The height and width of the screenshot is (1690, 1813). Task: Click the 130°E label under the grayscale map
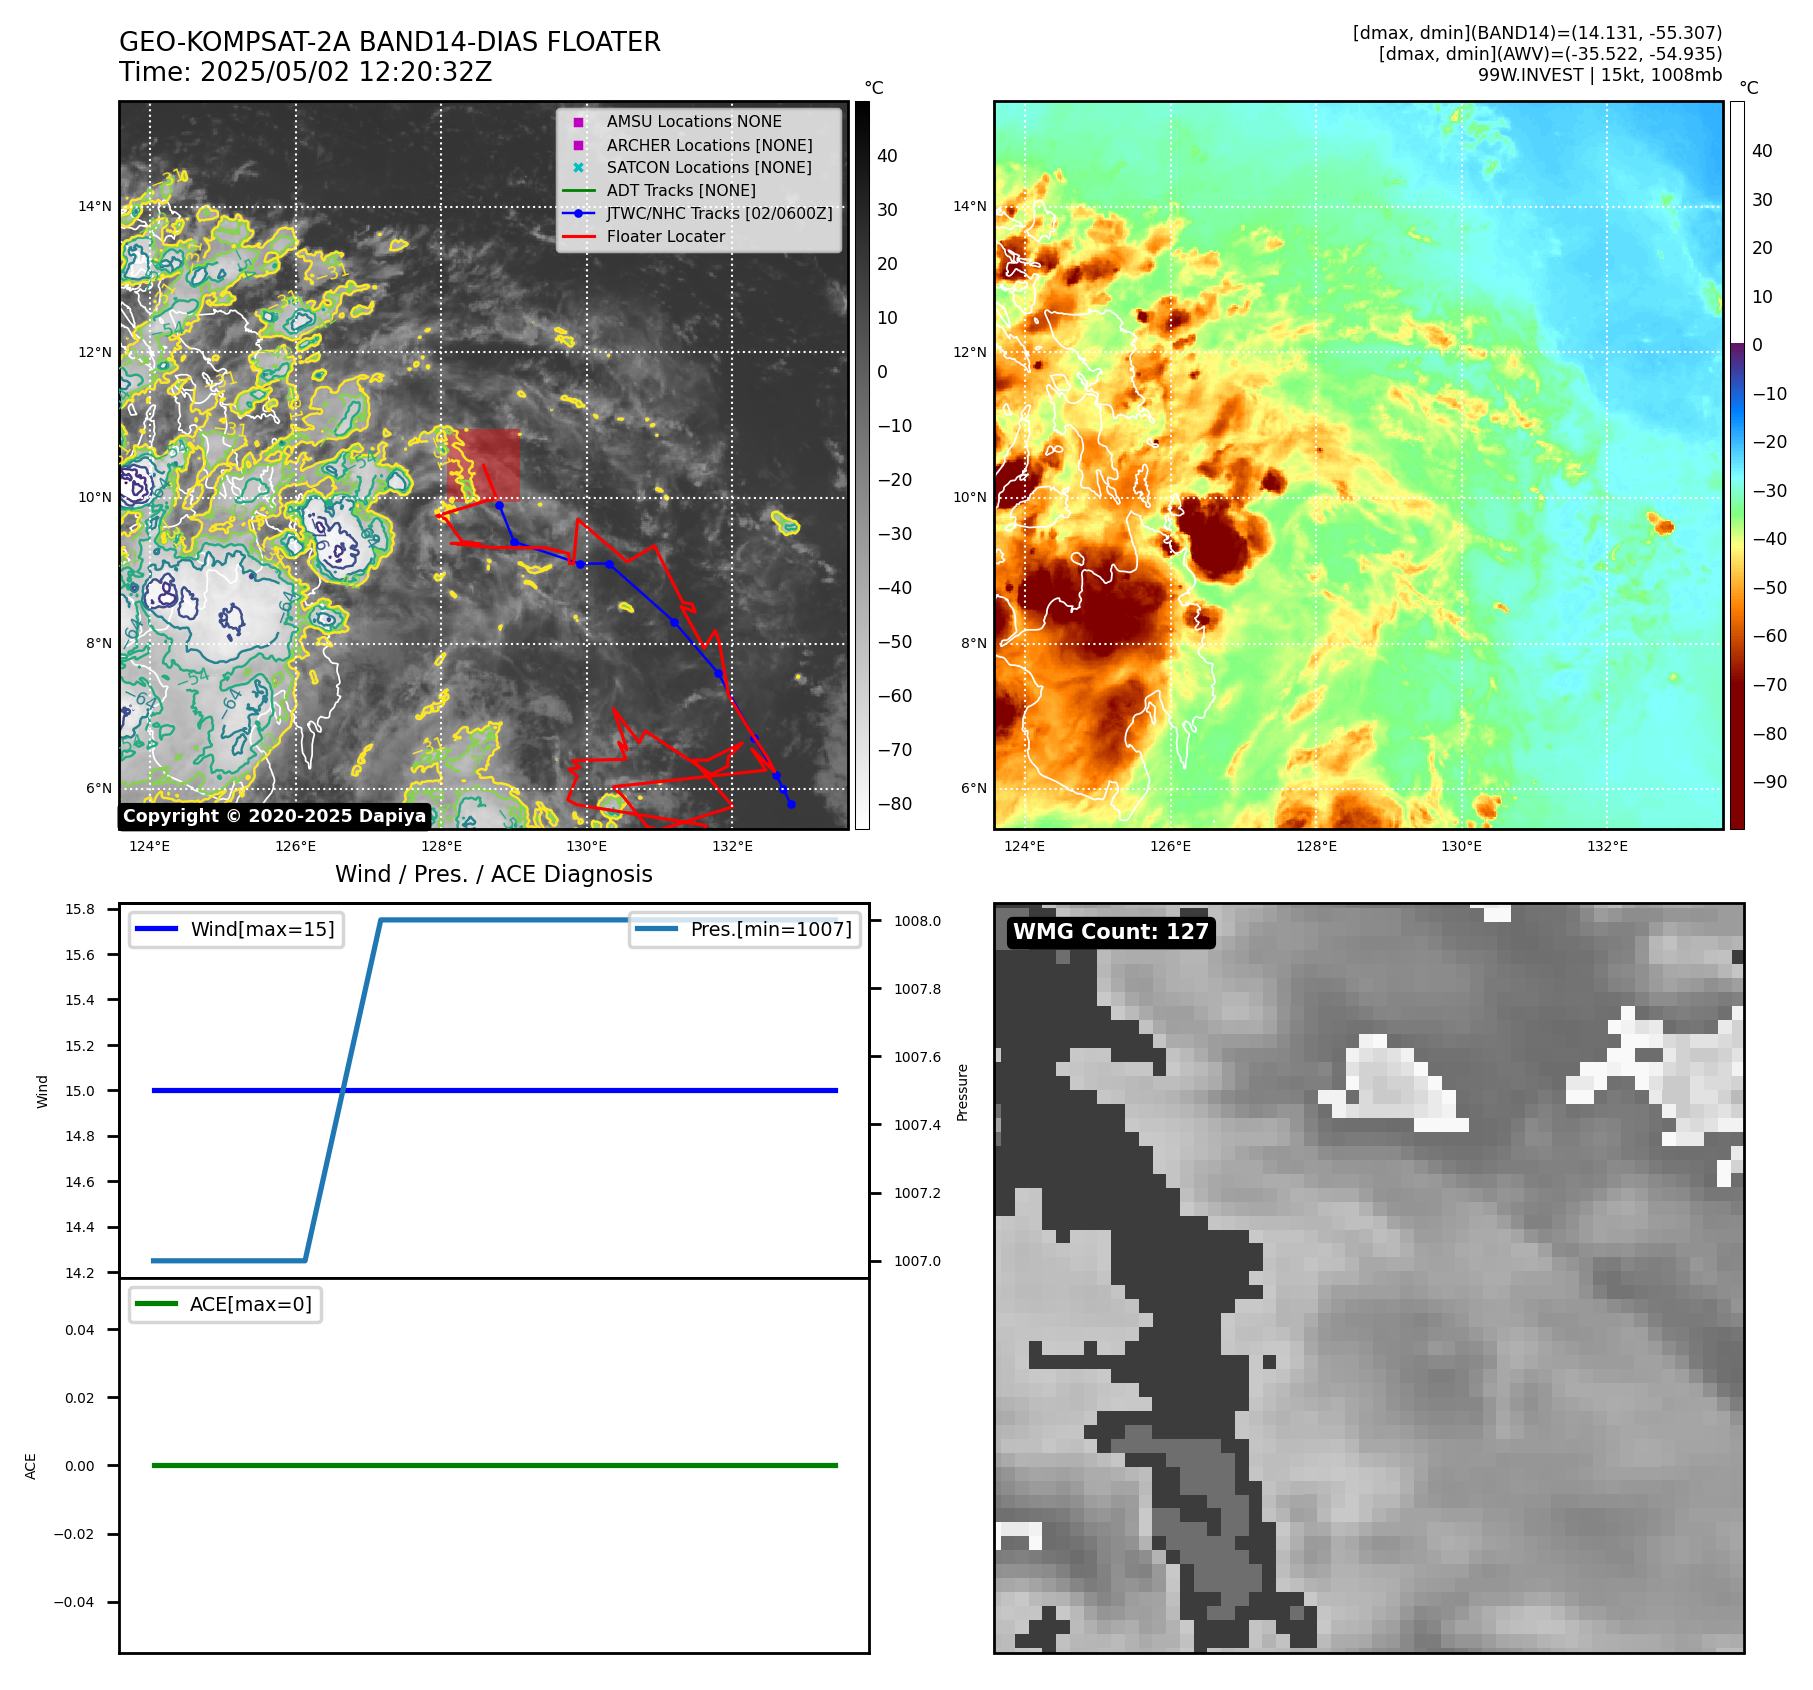[587, 846]
